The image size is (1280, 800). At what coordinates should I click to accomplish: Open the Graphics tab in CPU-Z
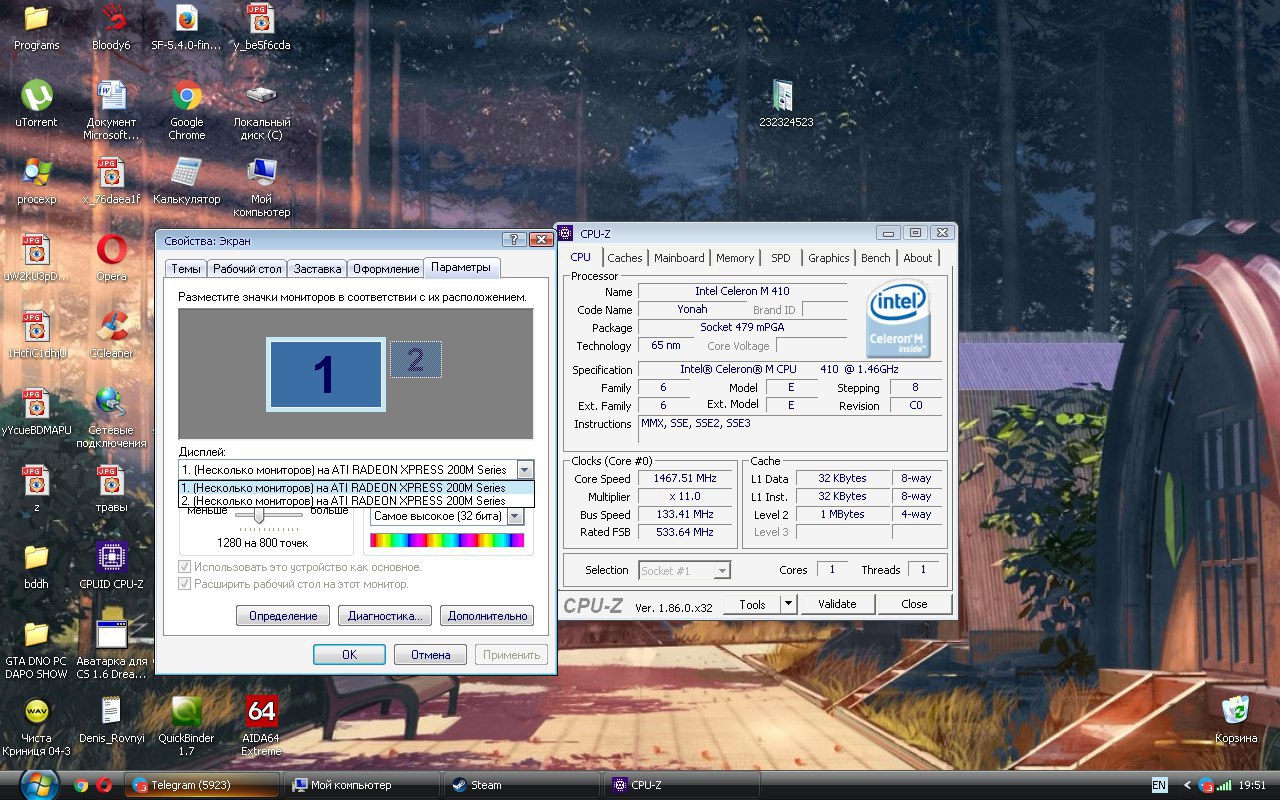pyautogui.click(x=829, y=258)
